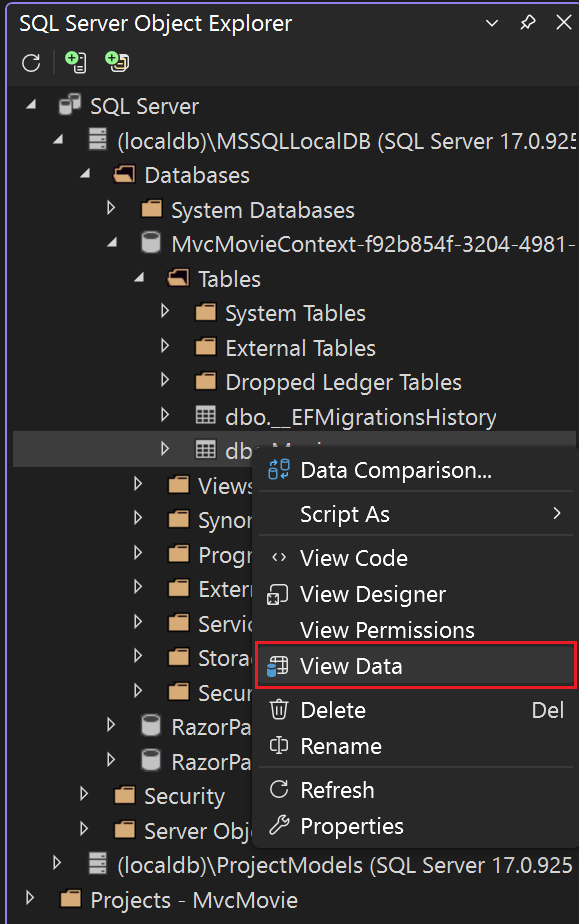
Task: Click the MSSQLLocalDB server icon
Action: (x=98, y=140)
